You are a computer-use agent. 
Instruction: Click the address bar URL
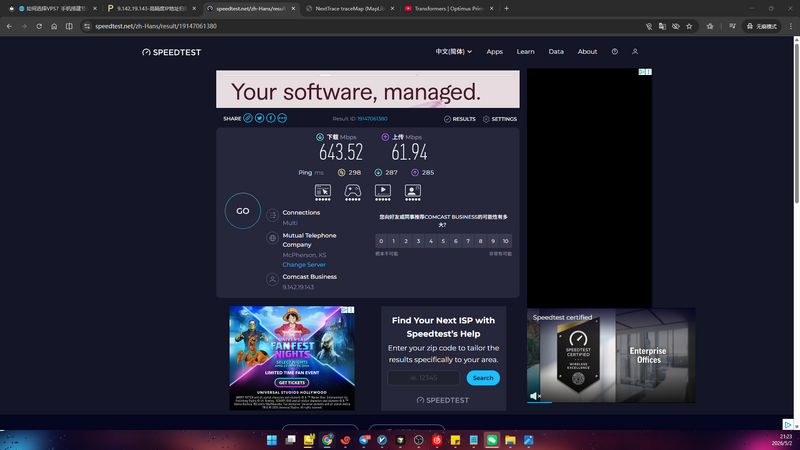(156, 26)
